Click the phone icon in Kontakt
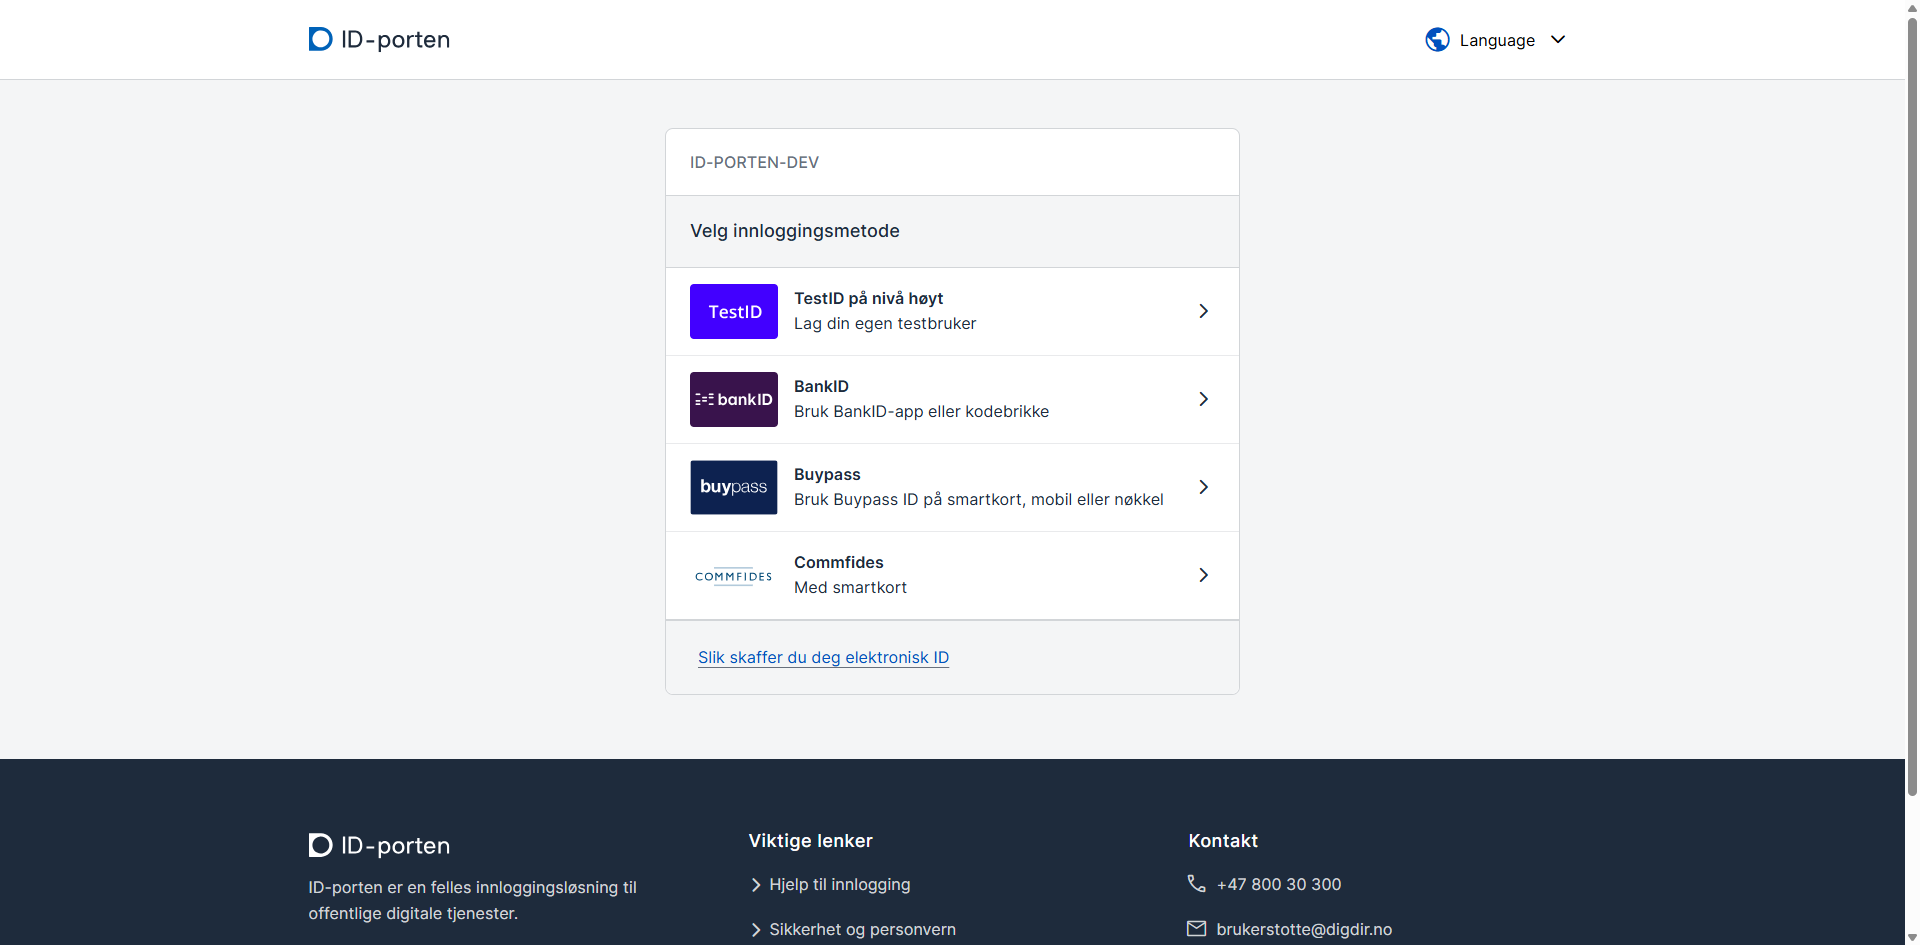 point(1197,883)
